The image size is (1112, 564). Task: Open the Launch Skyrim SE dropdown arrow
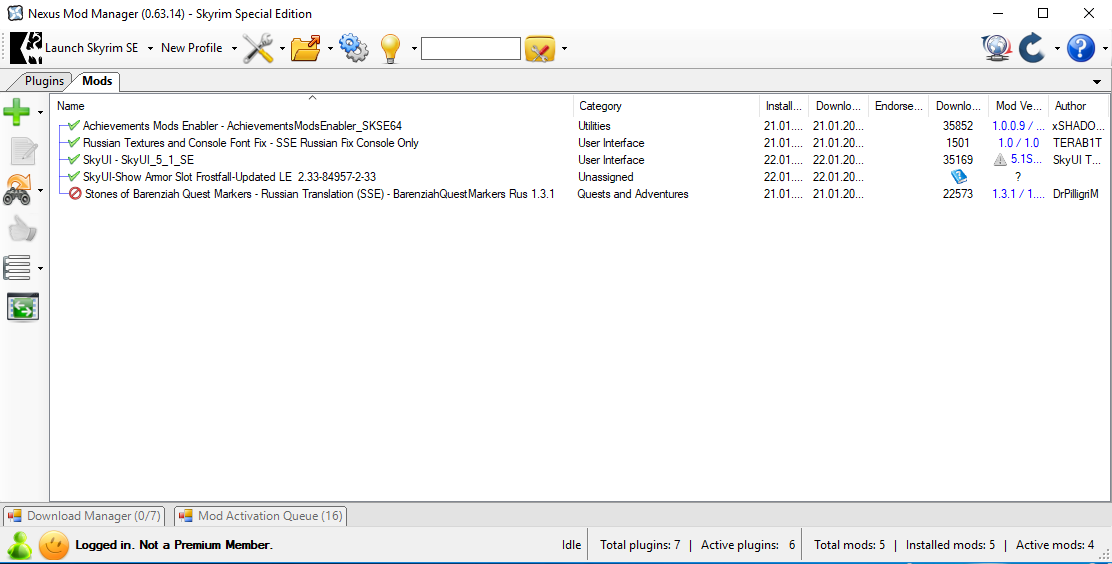150,48
